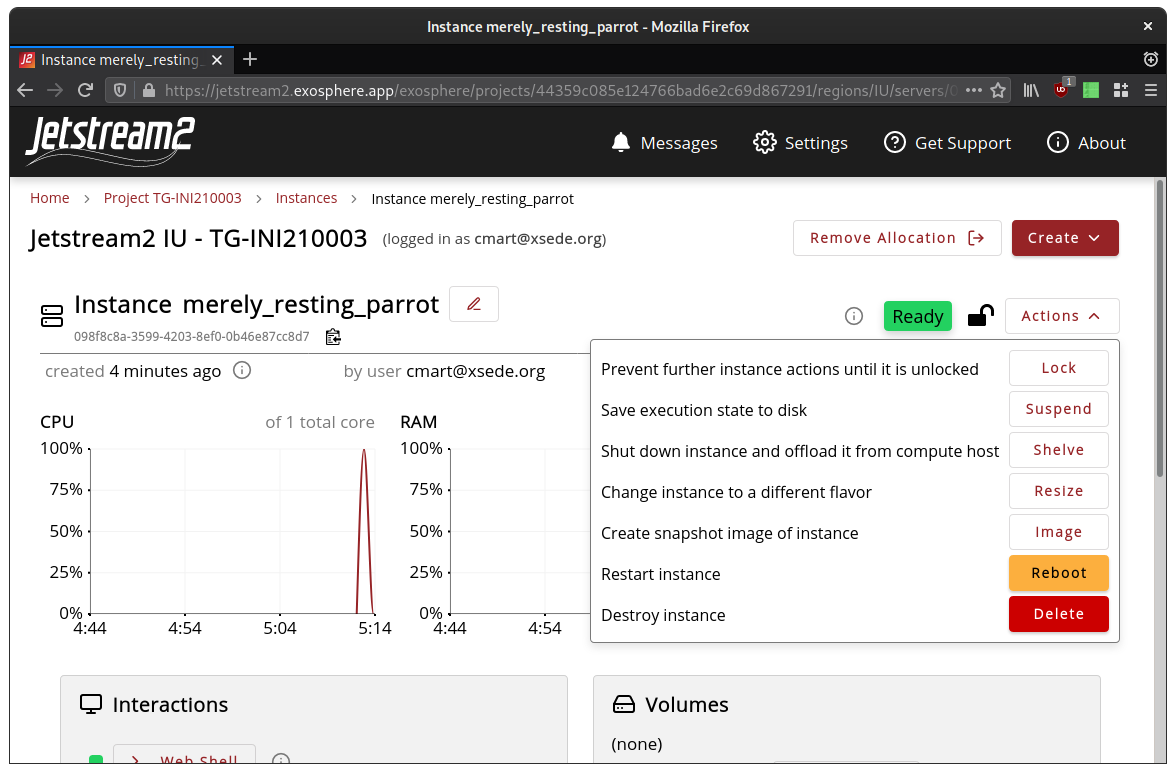Toggle the instance unlocked padlock icon
The height and width of the screenshot is (773, 1176).
pos(980,316)
